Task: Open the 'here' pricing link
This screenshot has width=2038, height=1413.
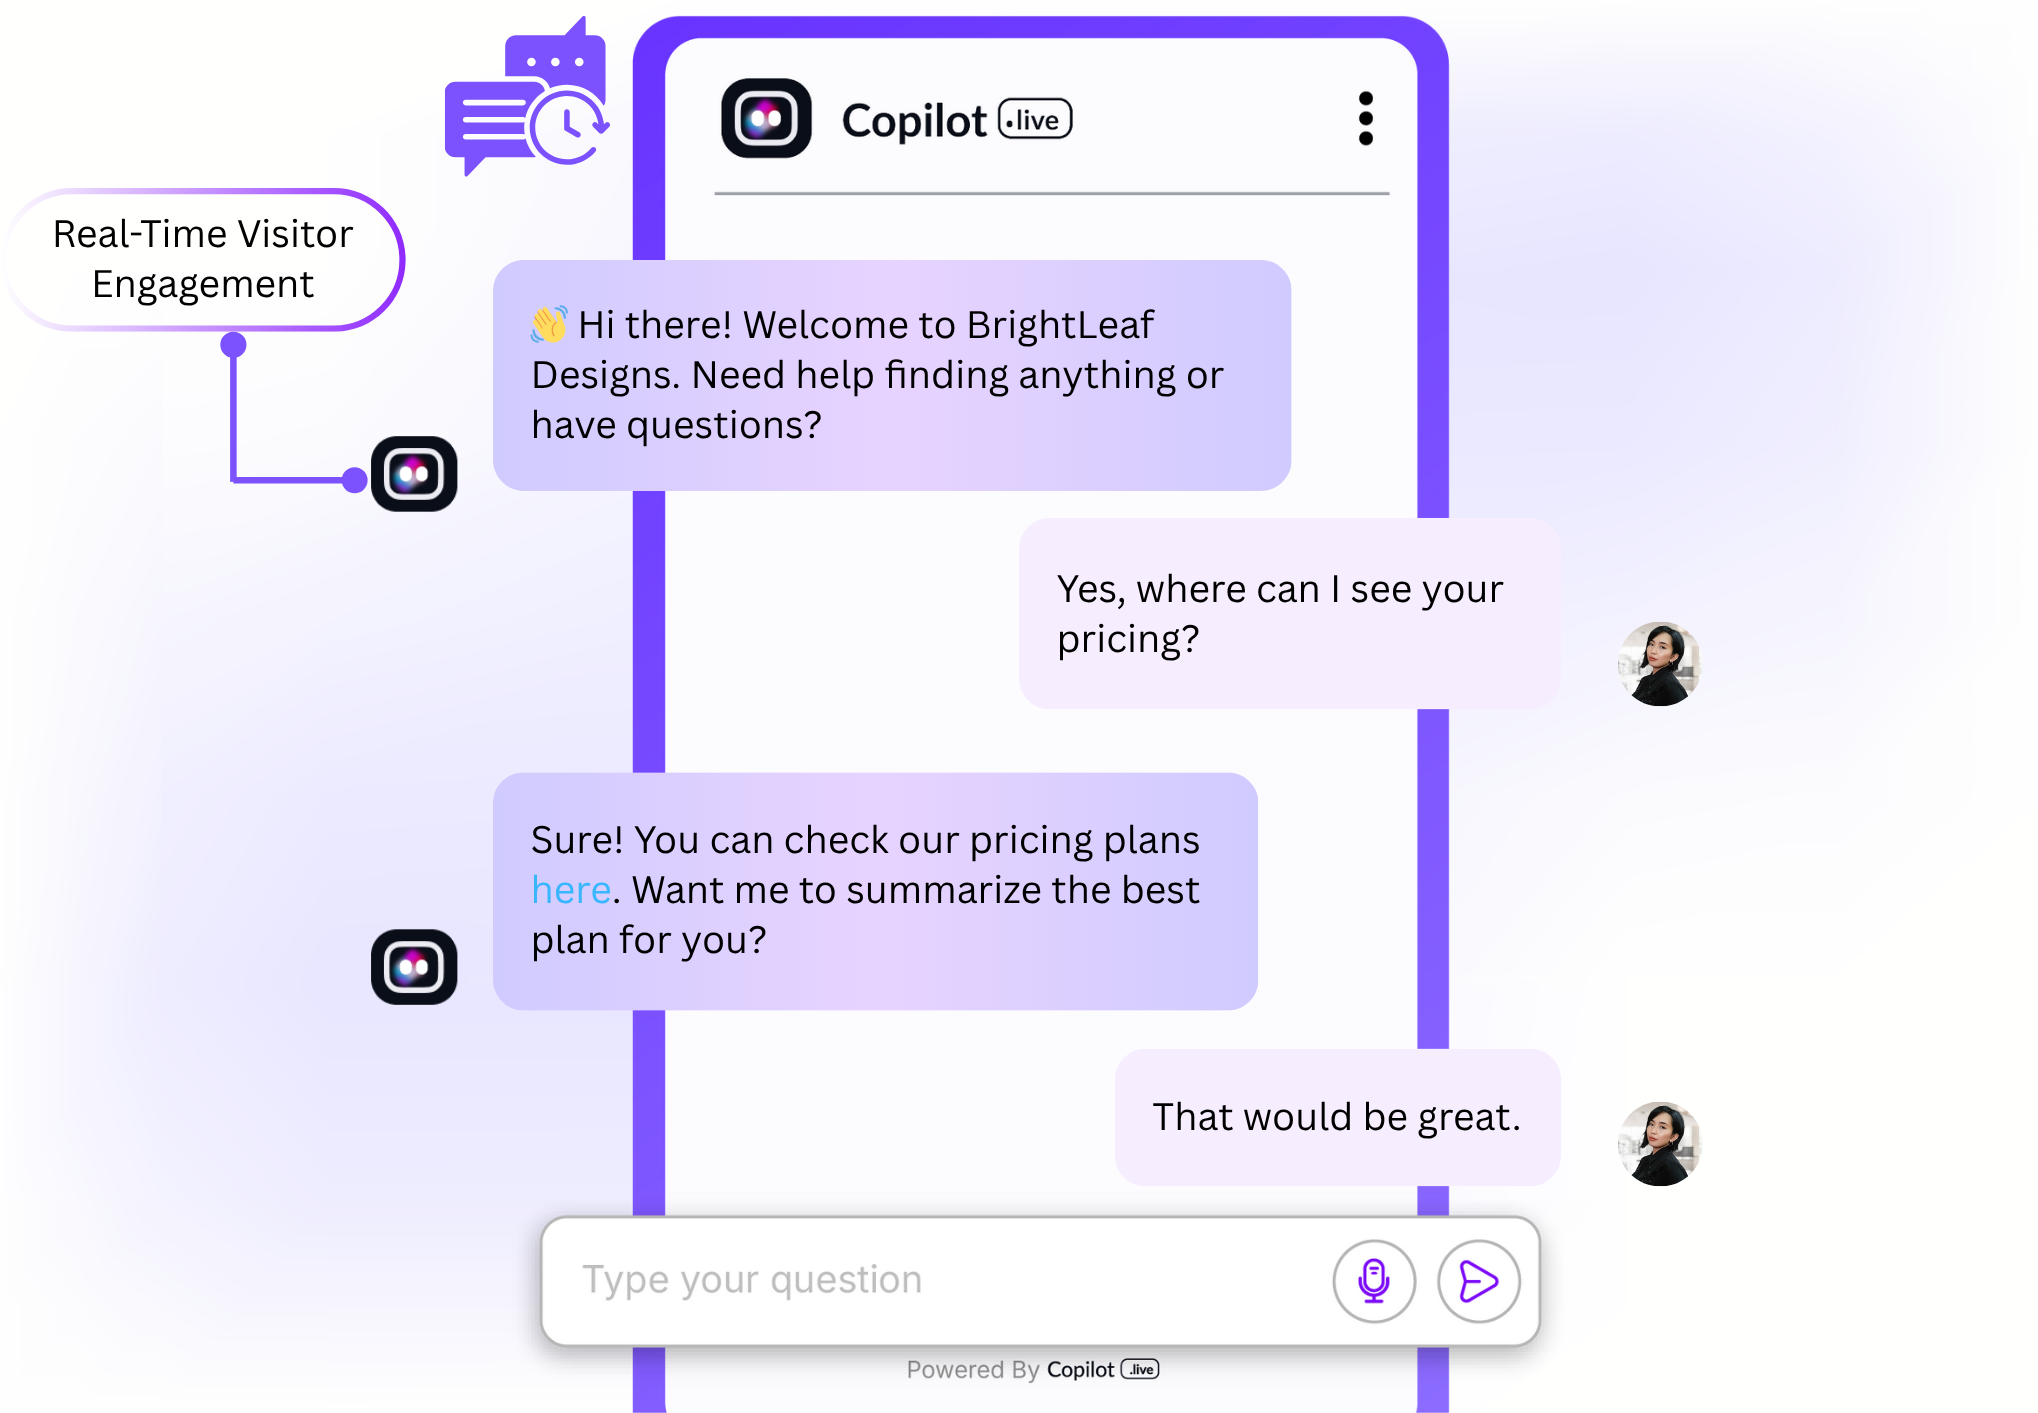Action: coord(571,890)
